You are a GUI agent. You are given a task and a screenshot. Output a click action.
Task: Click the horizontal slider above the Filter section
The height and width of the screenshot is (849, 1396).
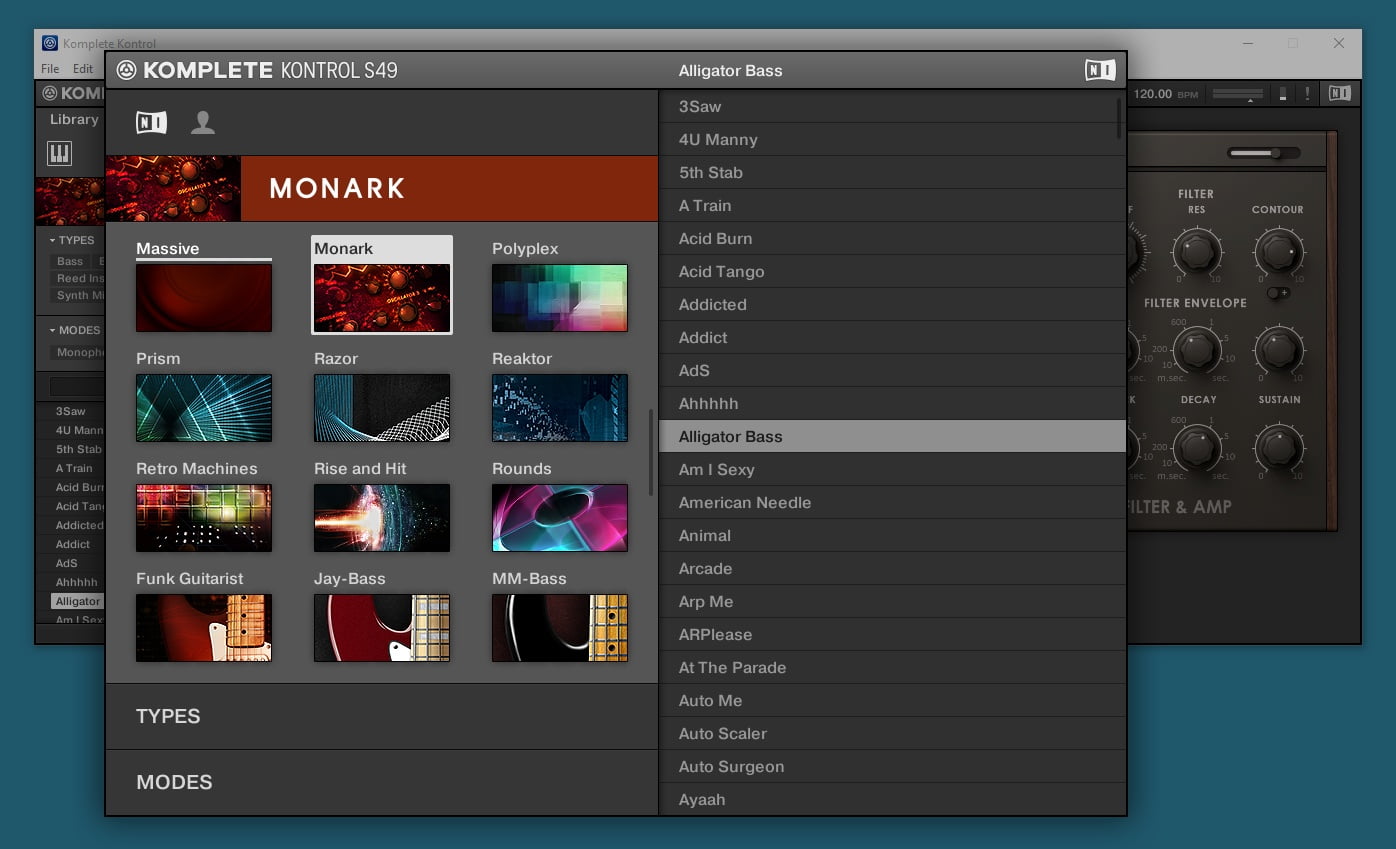coord(1264,153)
